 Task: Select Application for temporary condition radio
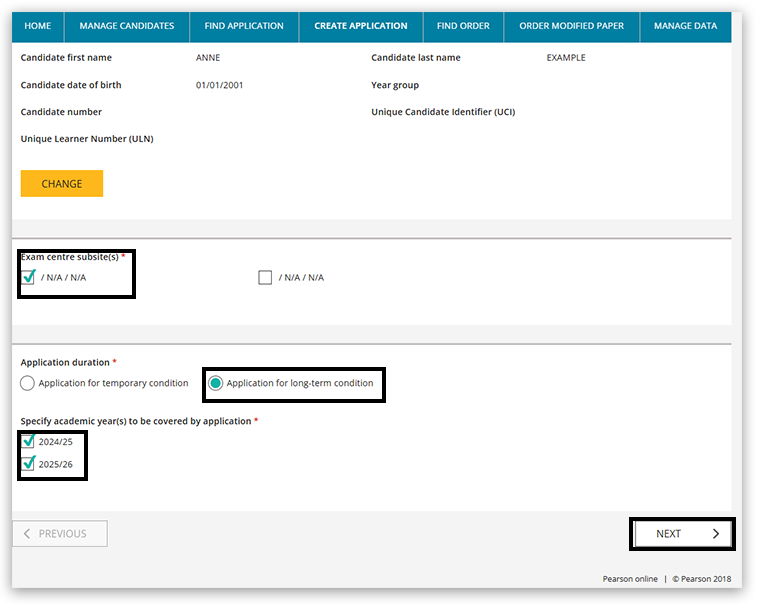coord(28,383)
